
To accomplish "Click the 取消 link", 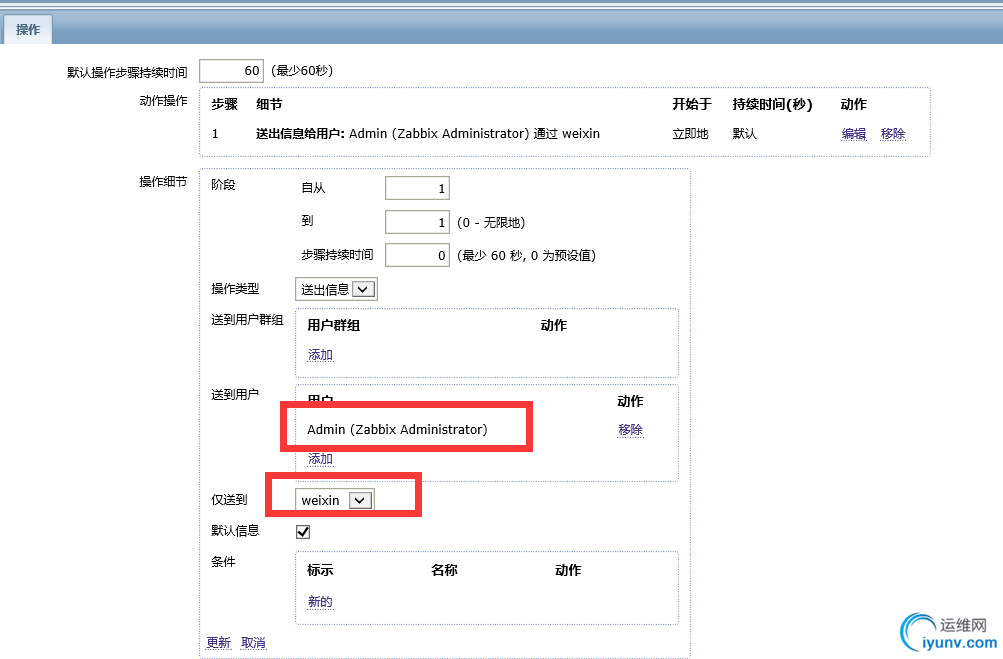I will coord(254,642).
